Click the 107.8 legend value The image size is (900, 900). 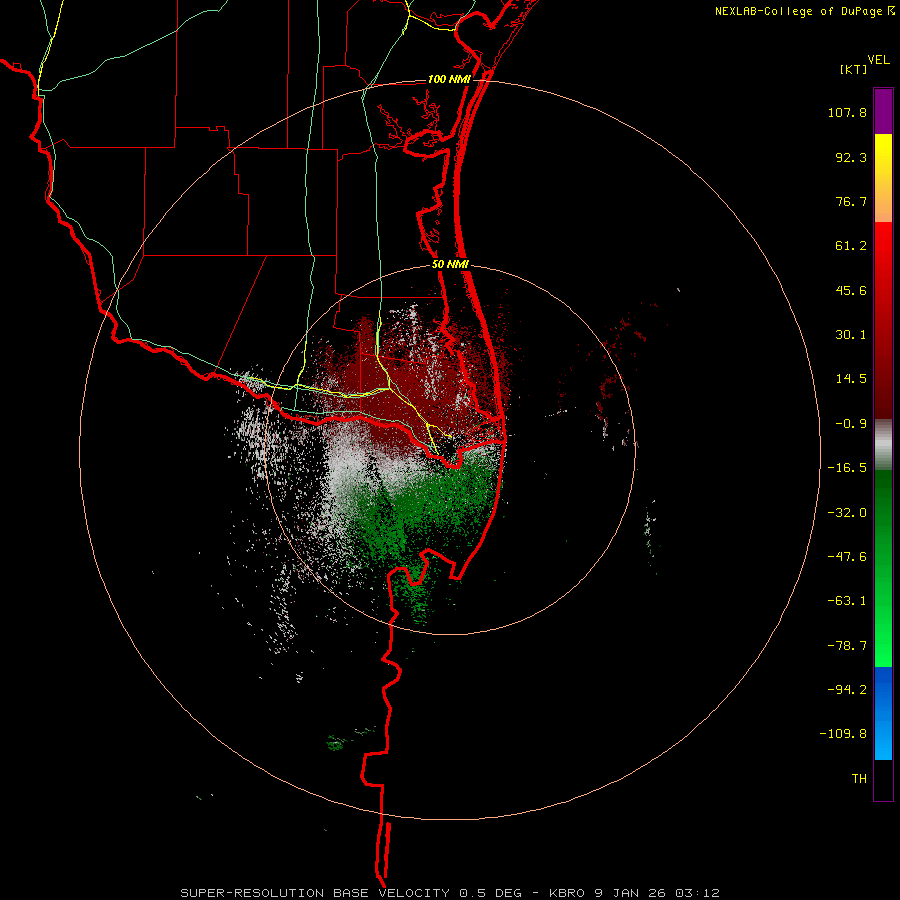(x=847, y=112)
